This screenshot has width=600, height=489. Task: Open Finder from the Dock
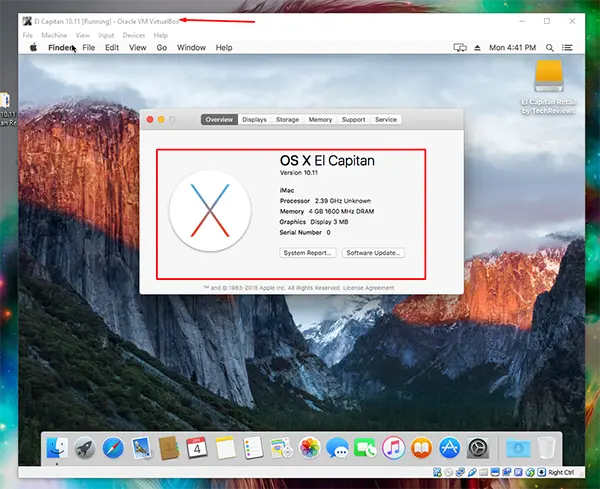tap(57, 448)
